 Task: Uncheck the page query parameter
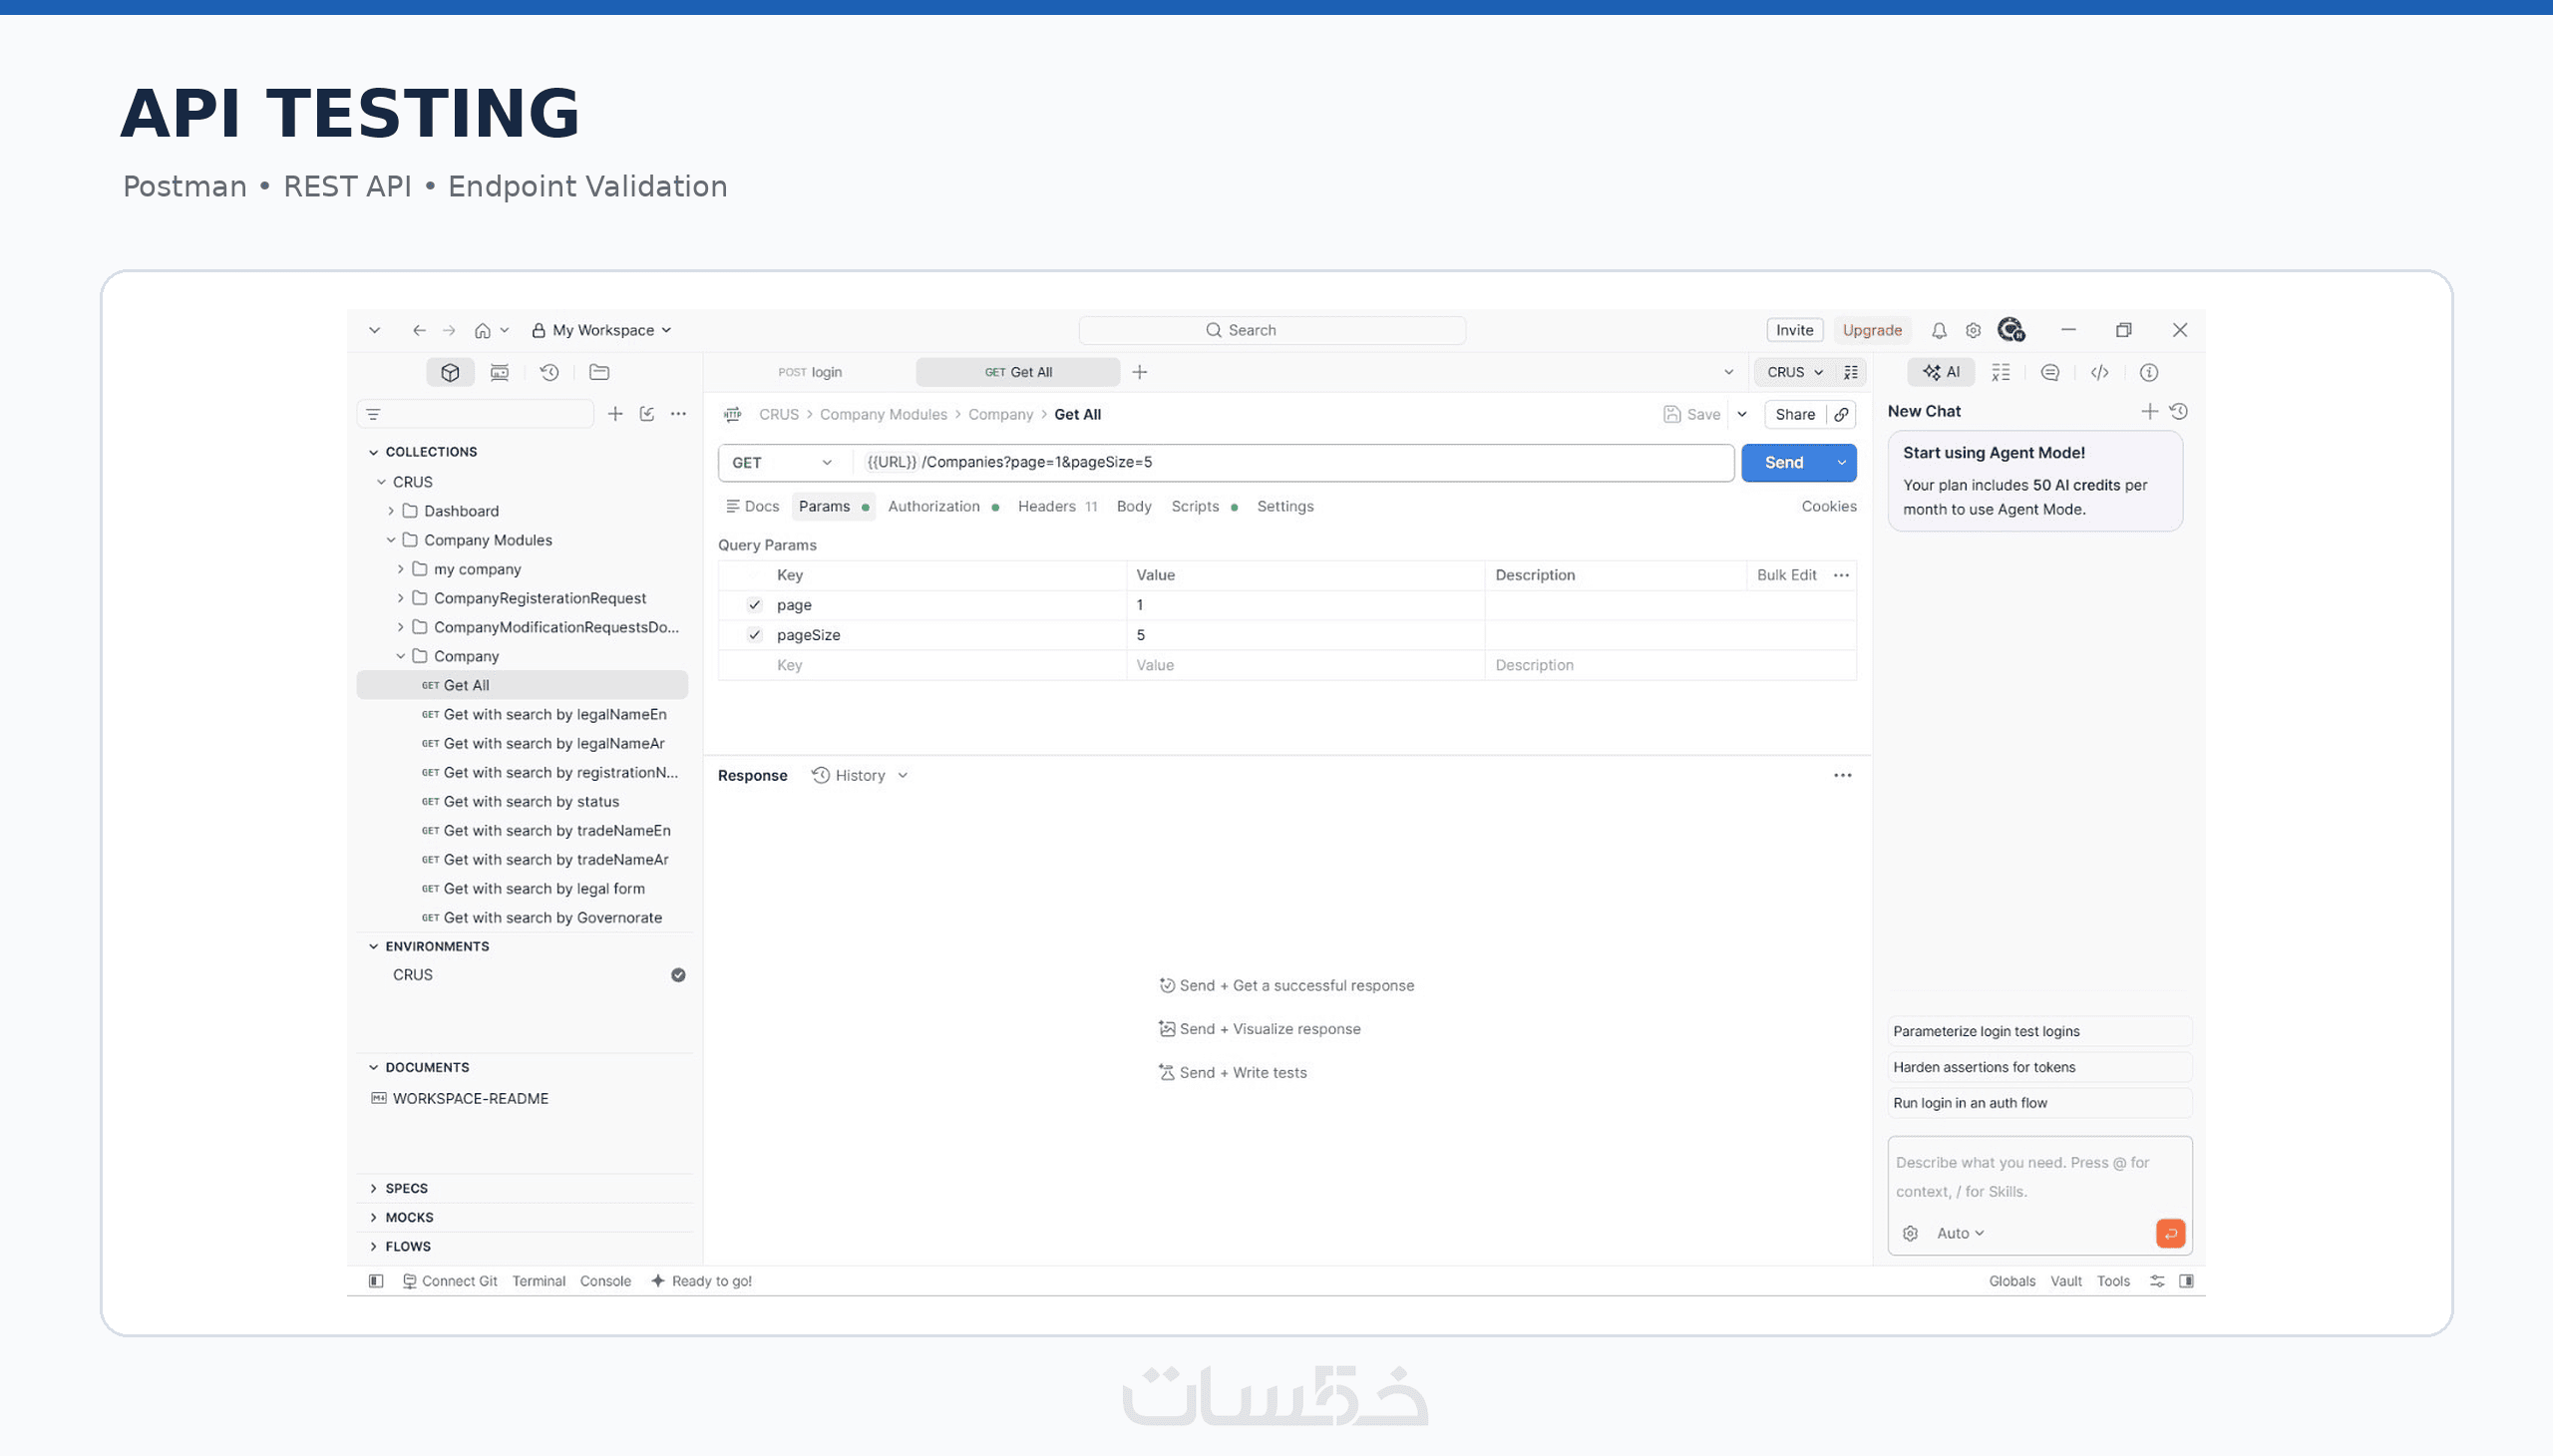(754, 605)
